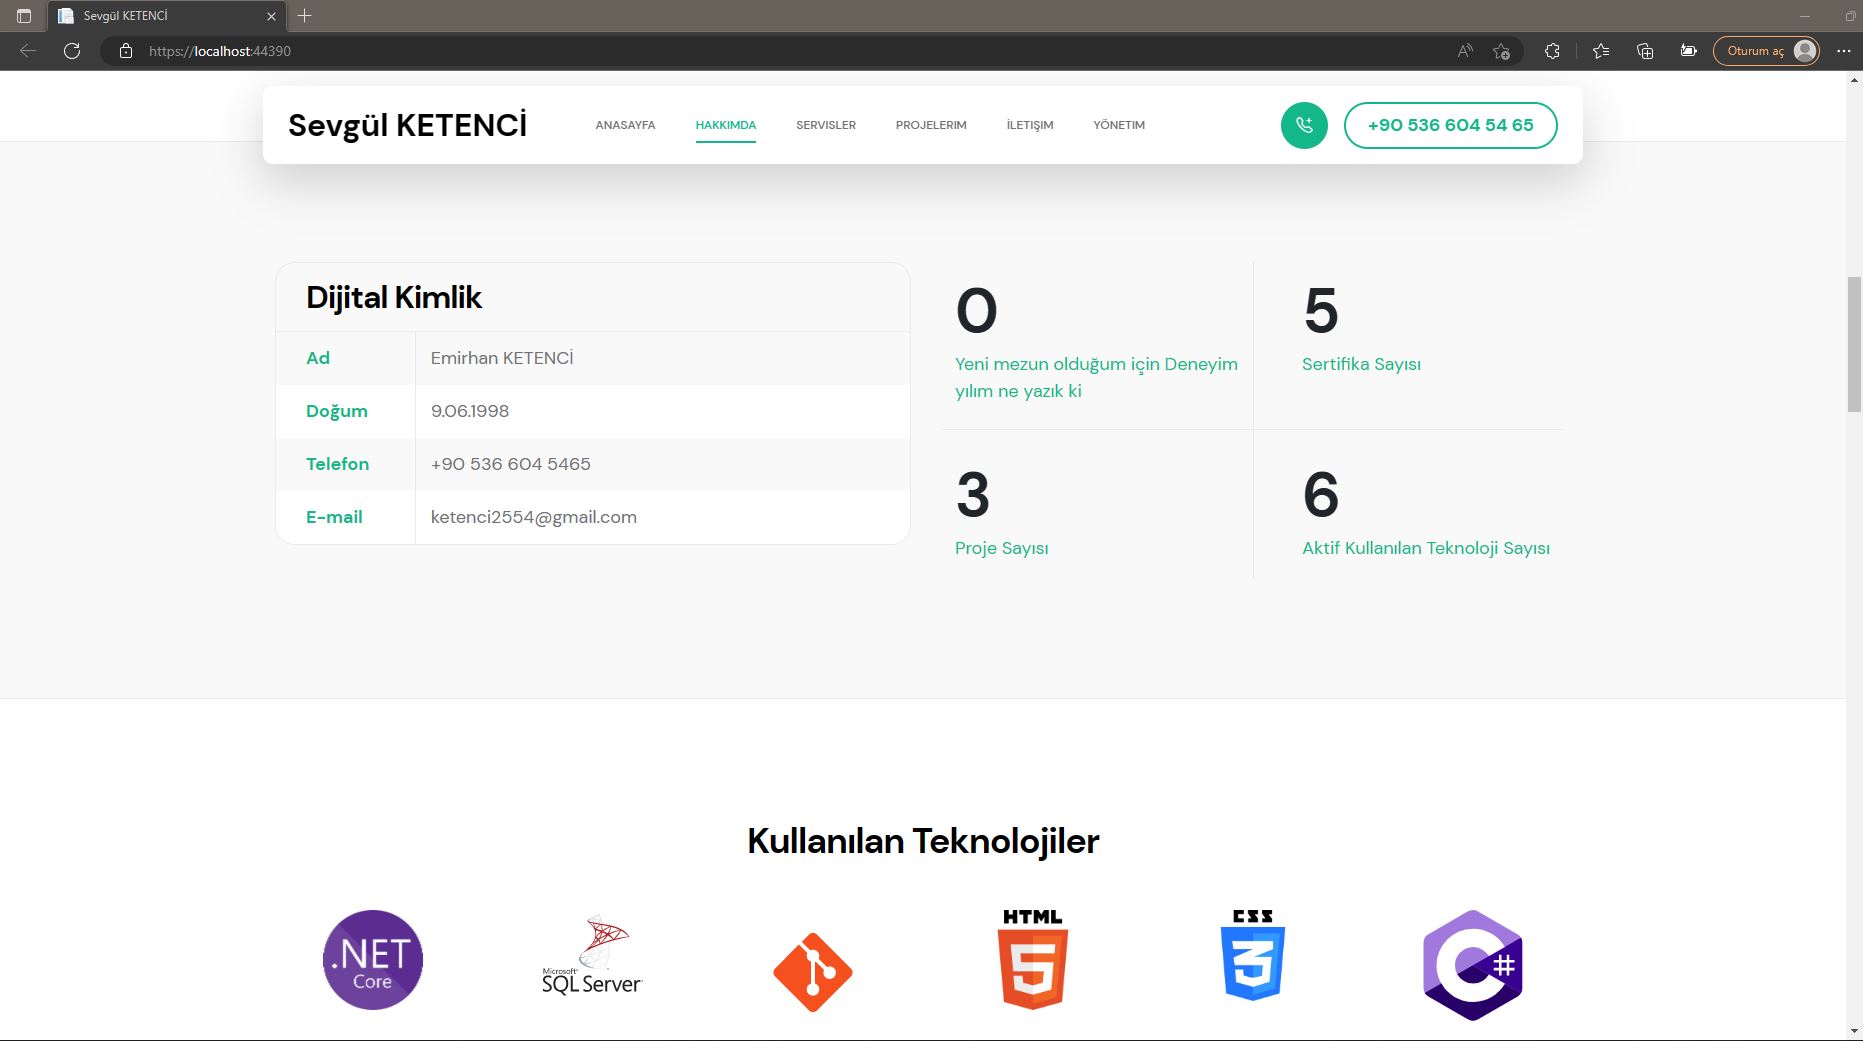
Task: Select the HAKKIMDA menu item
Action: pyautogui.click(x=726, y=125)
